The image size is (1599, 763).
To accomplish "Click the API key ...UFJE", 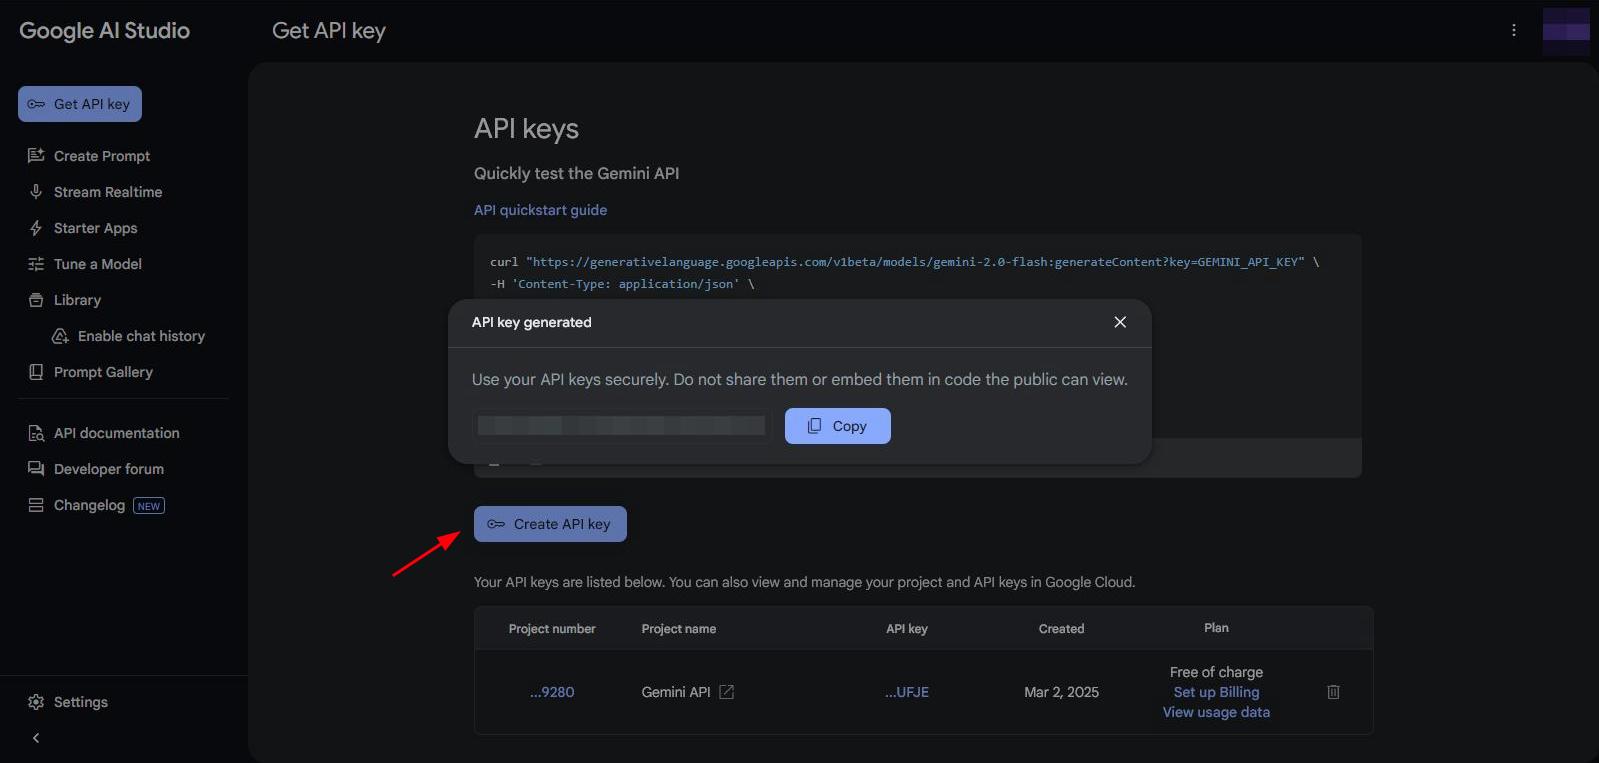I will click(x=907, y=692).
